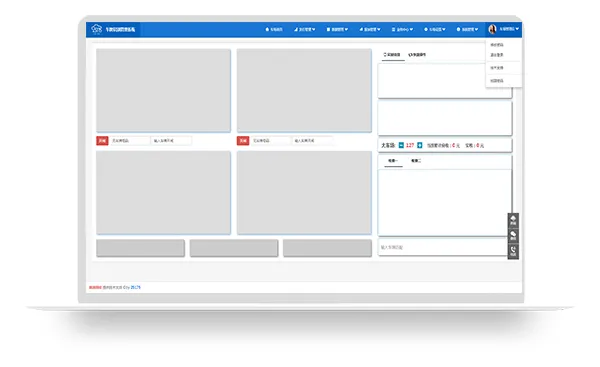
Task: Choose the last entry in user dropdown menu
Action: (x=497, y=81)
